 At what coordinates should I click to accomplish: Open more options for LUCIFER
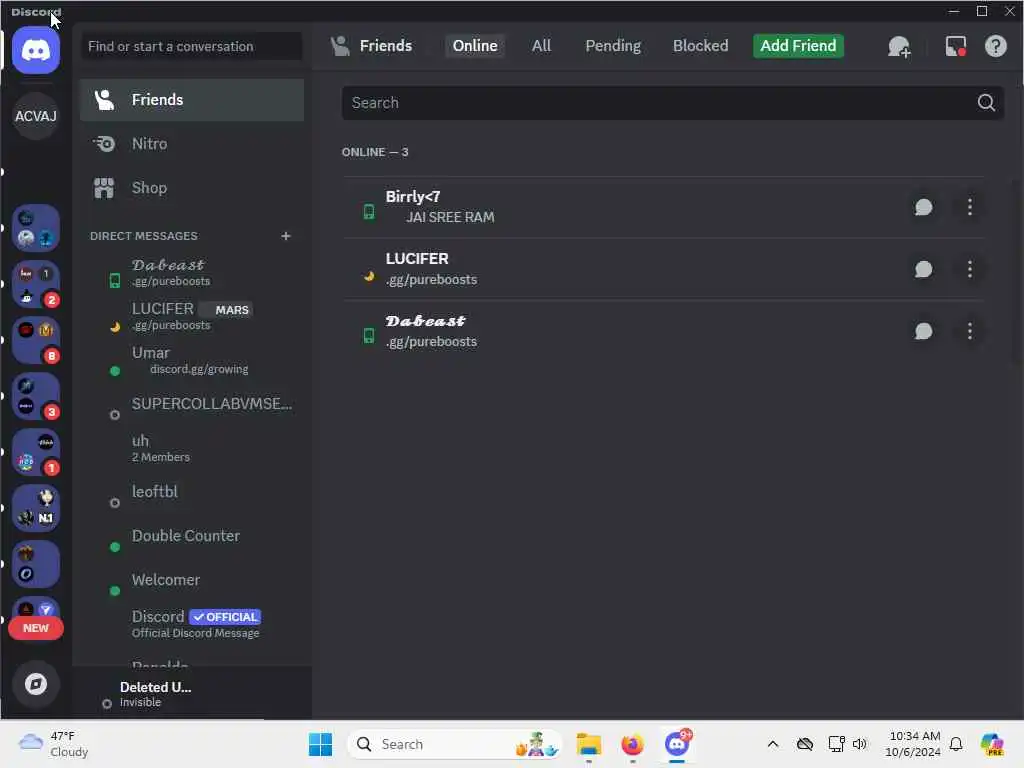tap(970, 269)
